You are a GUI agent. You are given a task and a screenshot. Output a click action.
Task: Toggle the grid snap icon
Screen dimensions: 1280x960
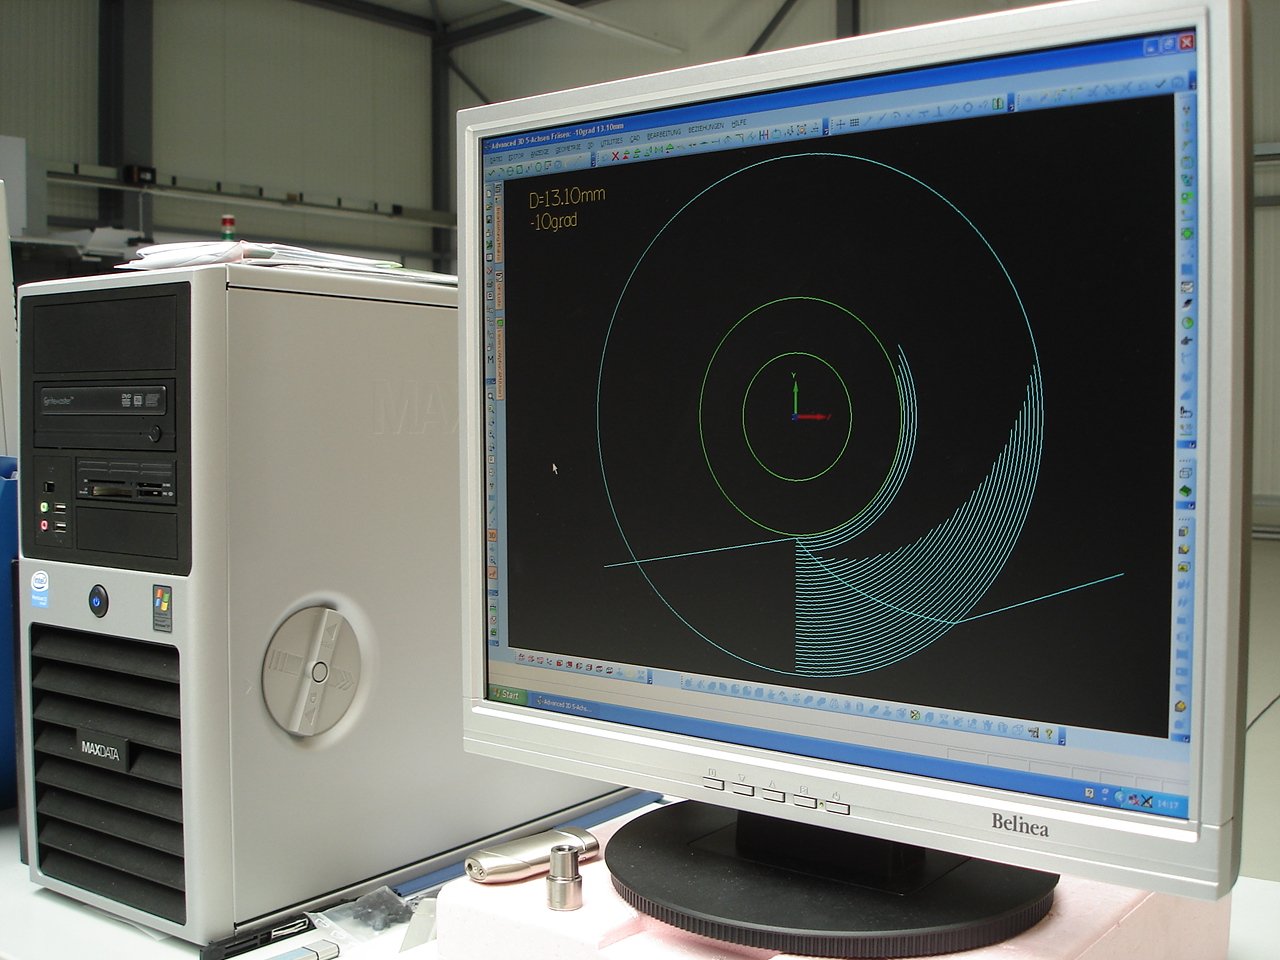point(854,122)
